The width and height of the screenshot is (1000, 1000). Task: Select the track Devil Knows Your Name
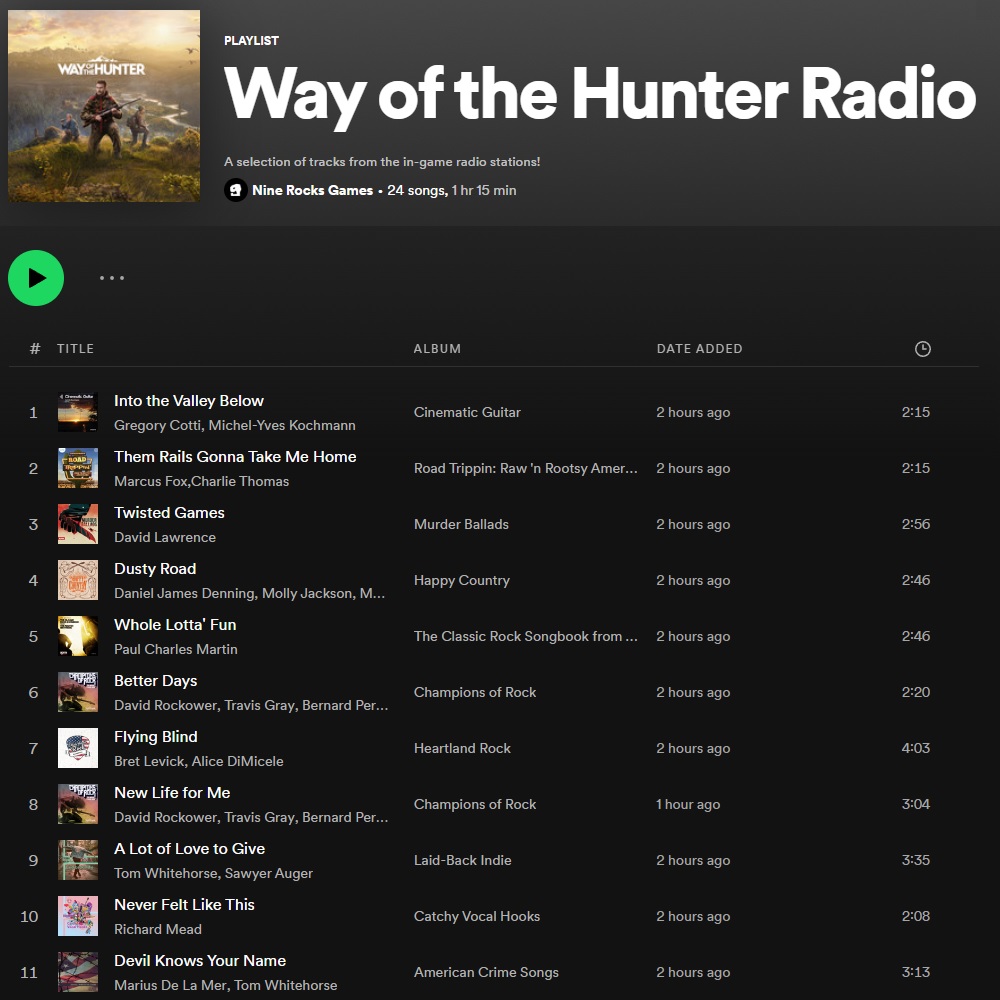click(200, 960)
